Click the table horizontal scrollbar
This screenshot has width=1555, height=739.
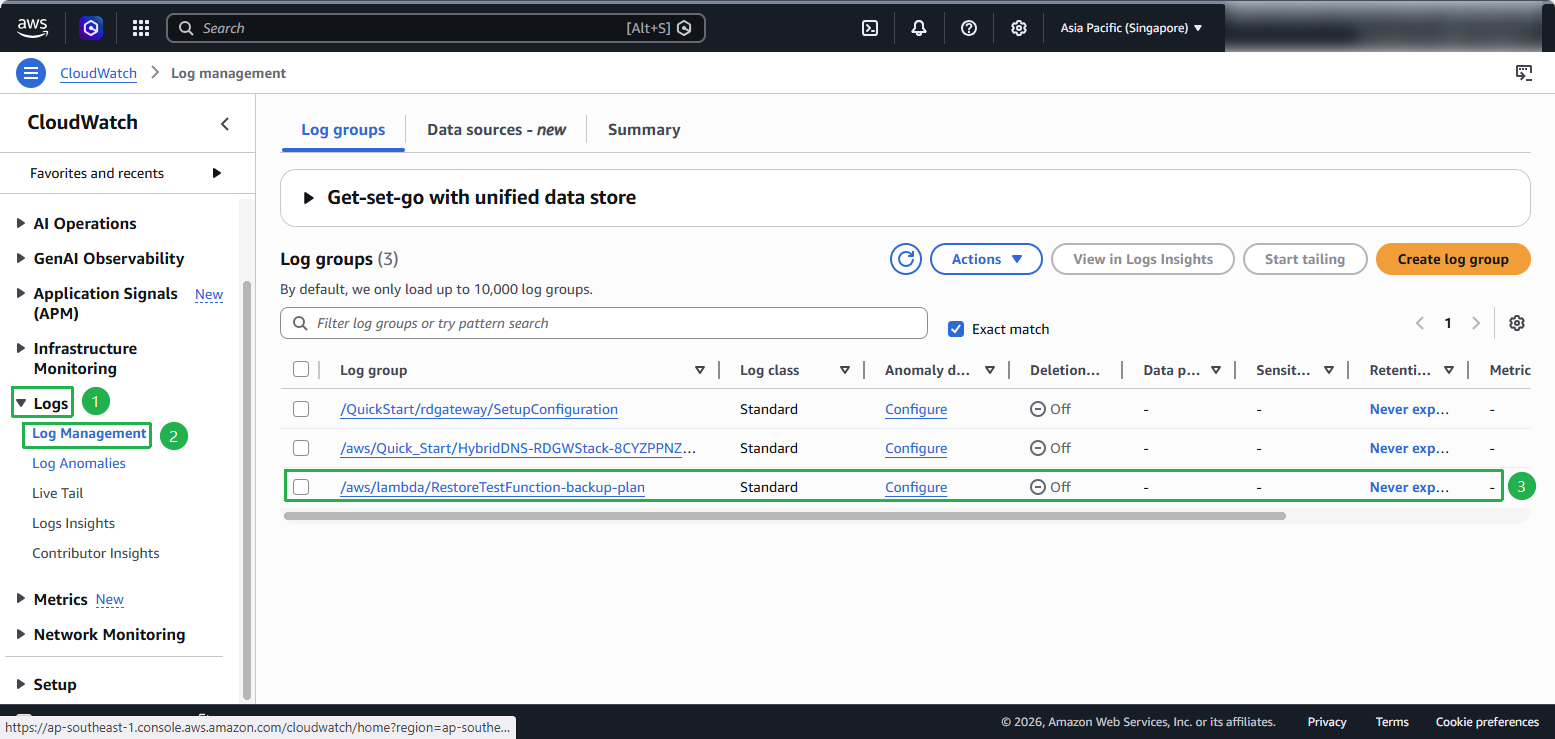coord(784,516)
